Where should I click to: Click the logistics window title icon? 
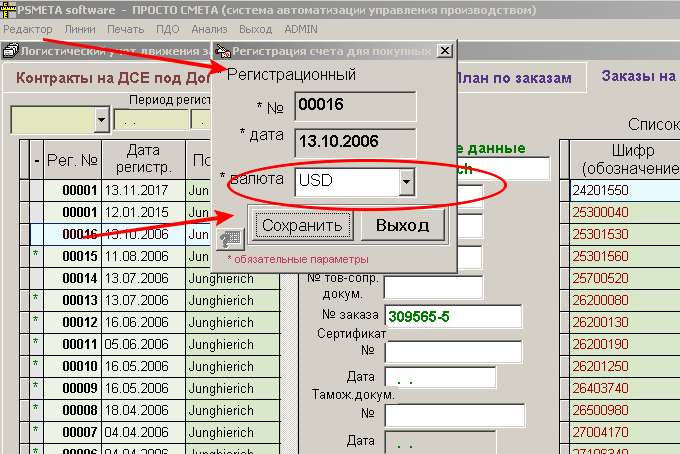tap(10, 50)
